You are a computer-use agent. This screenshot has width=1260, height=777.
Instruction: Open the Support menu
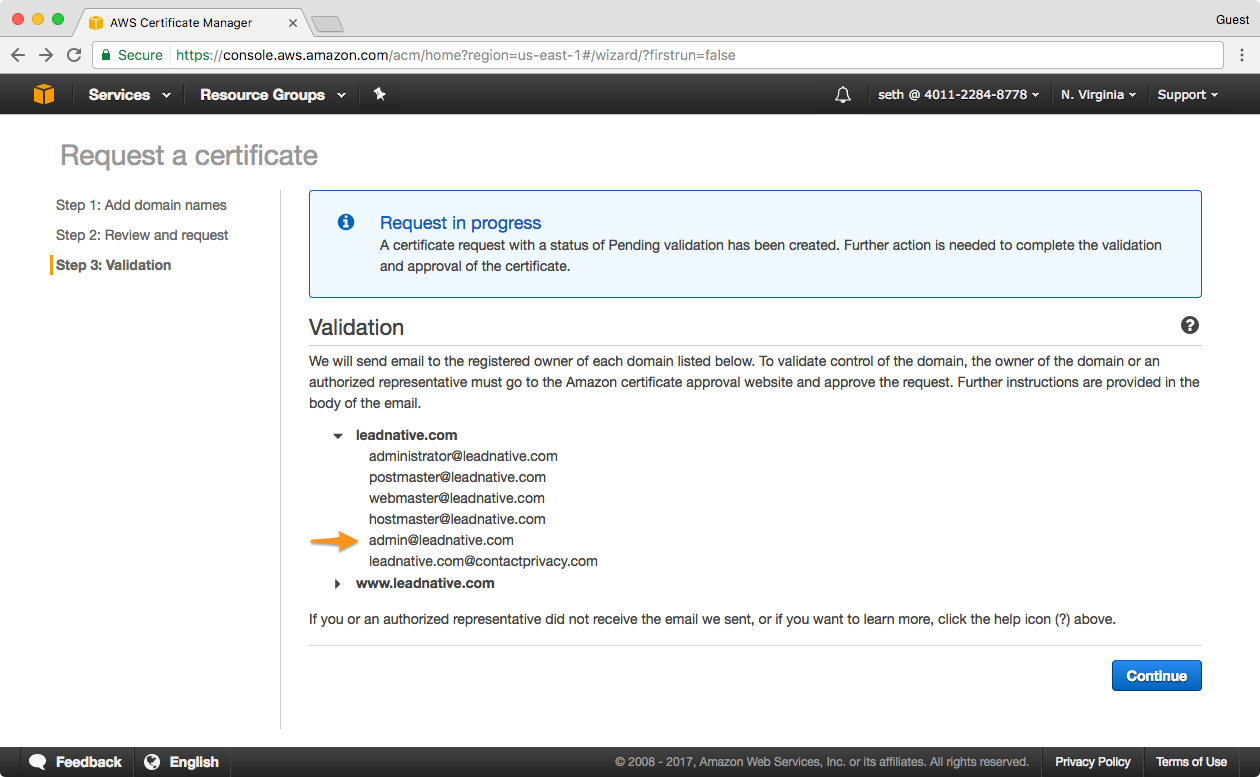(x=1187, y=95)
